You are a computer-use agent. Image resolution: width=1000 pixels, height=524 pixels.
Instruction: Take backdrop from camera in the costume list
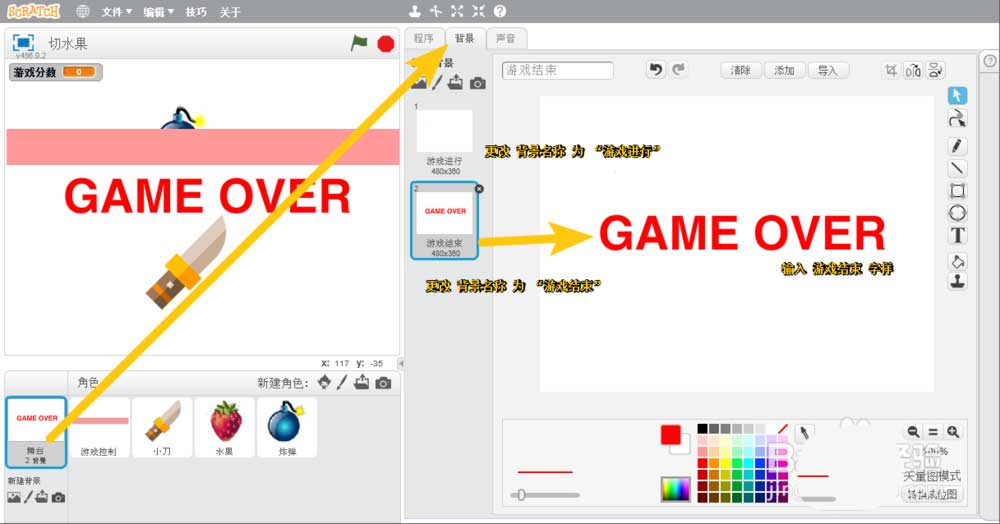(478, 83)
